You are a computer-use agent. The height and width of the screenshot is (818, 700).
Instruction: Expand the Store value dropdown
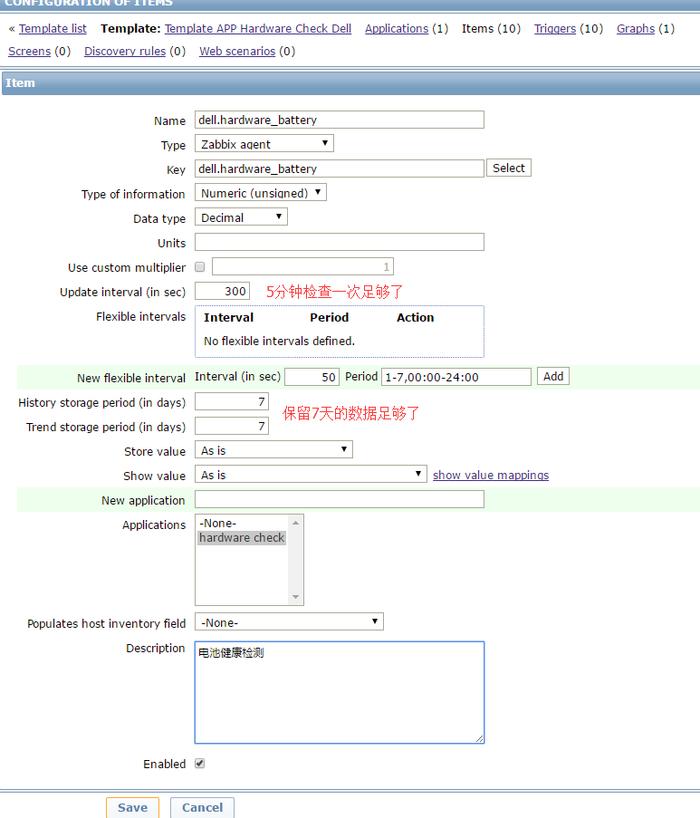tap(274, 451)
